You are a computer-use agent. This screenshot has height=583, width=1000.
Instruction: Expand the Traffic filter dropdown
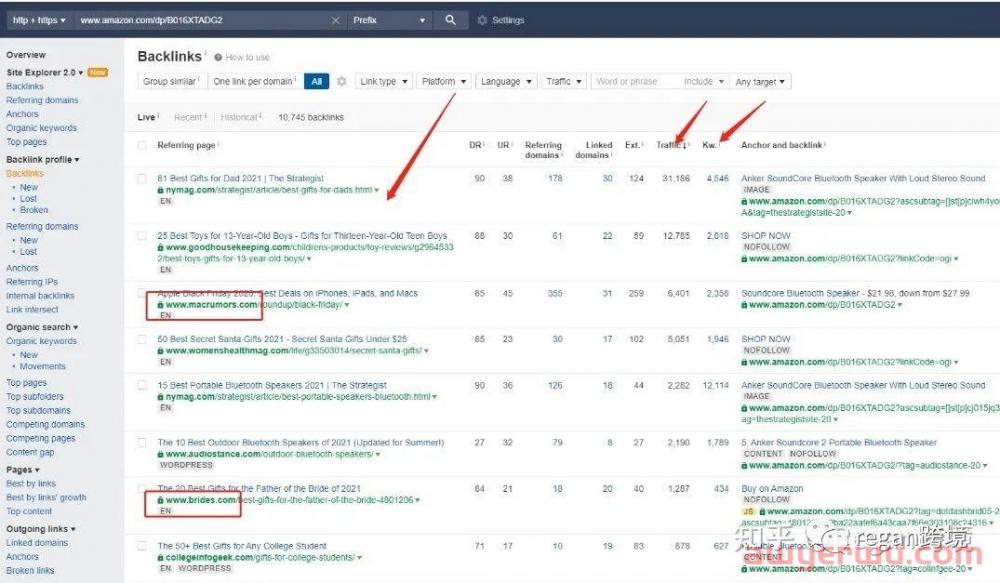(x=564, y=82)
